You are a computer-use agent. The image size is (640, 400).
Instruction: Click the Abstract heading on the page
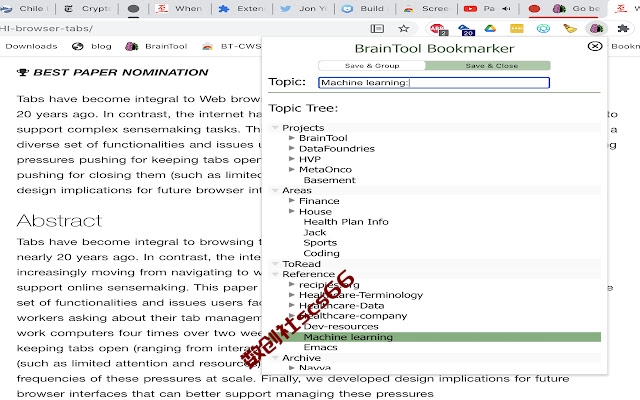click(x=59, y=221)
